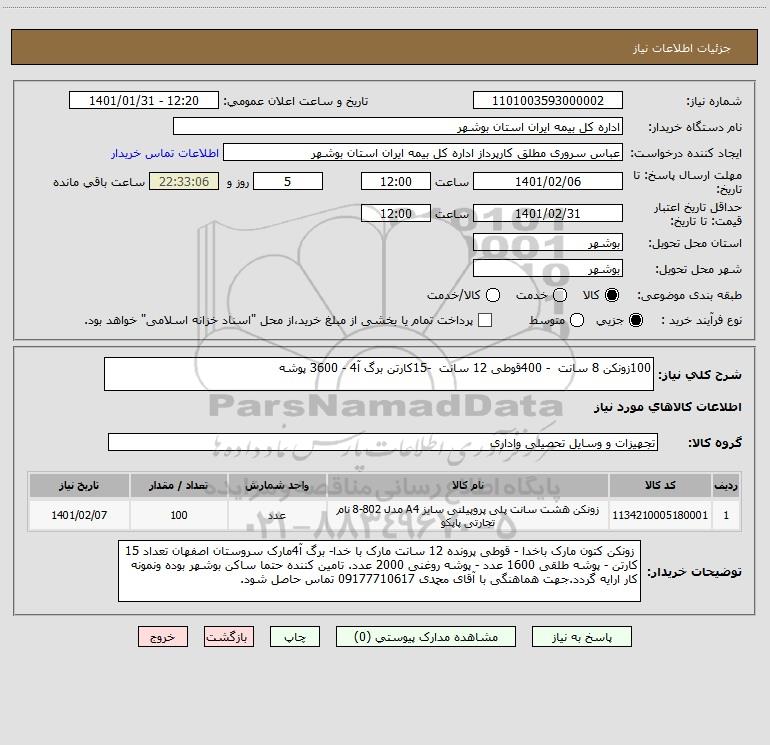The width and height of the screenshot is (770, 745).
Task: Click the response deadline date 1401/02/06
Action: pos(548,181)
